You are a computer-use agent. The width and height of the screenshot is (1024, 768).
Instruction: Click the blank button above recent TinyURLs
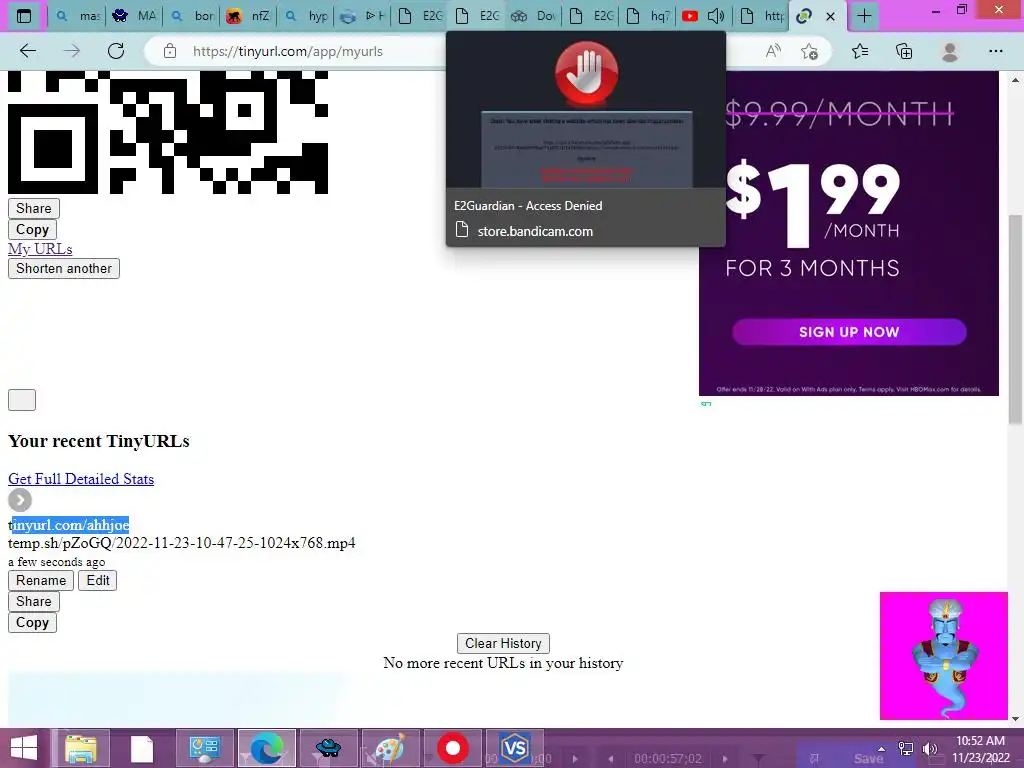(x=22, y=400)
